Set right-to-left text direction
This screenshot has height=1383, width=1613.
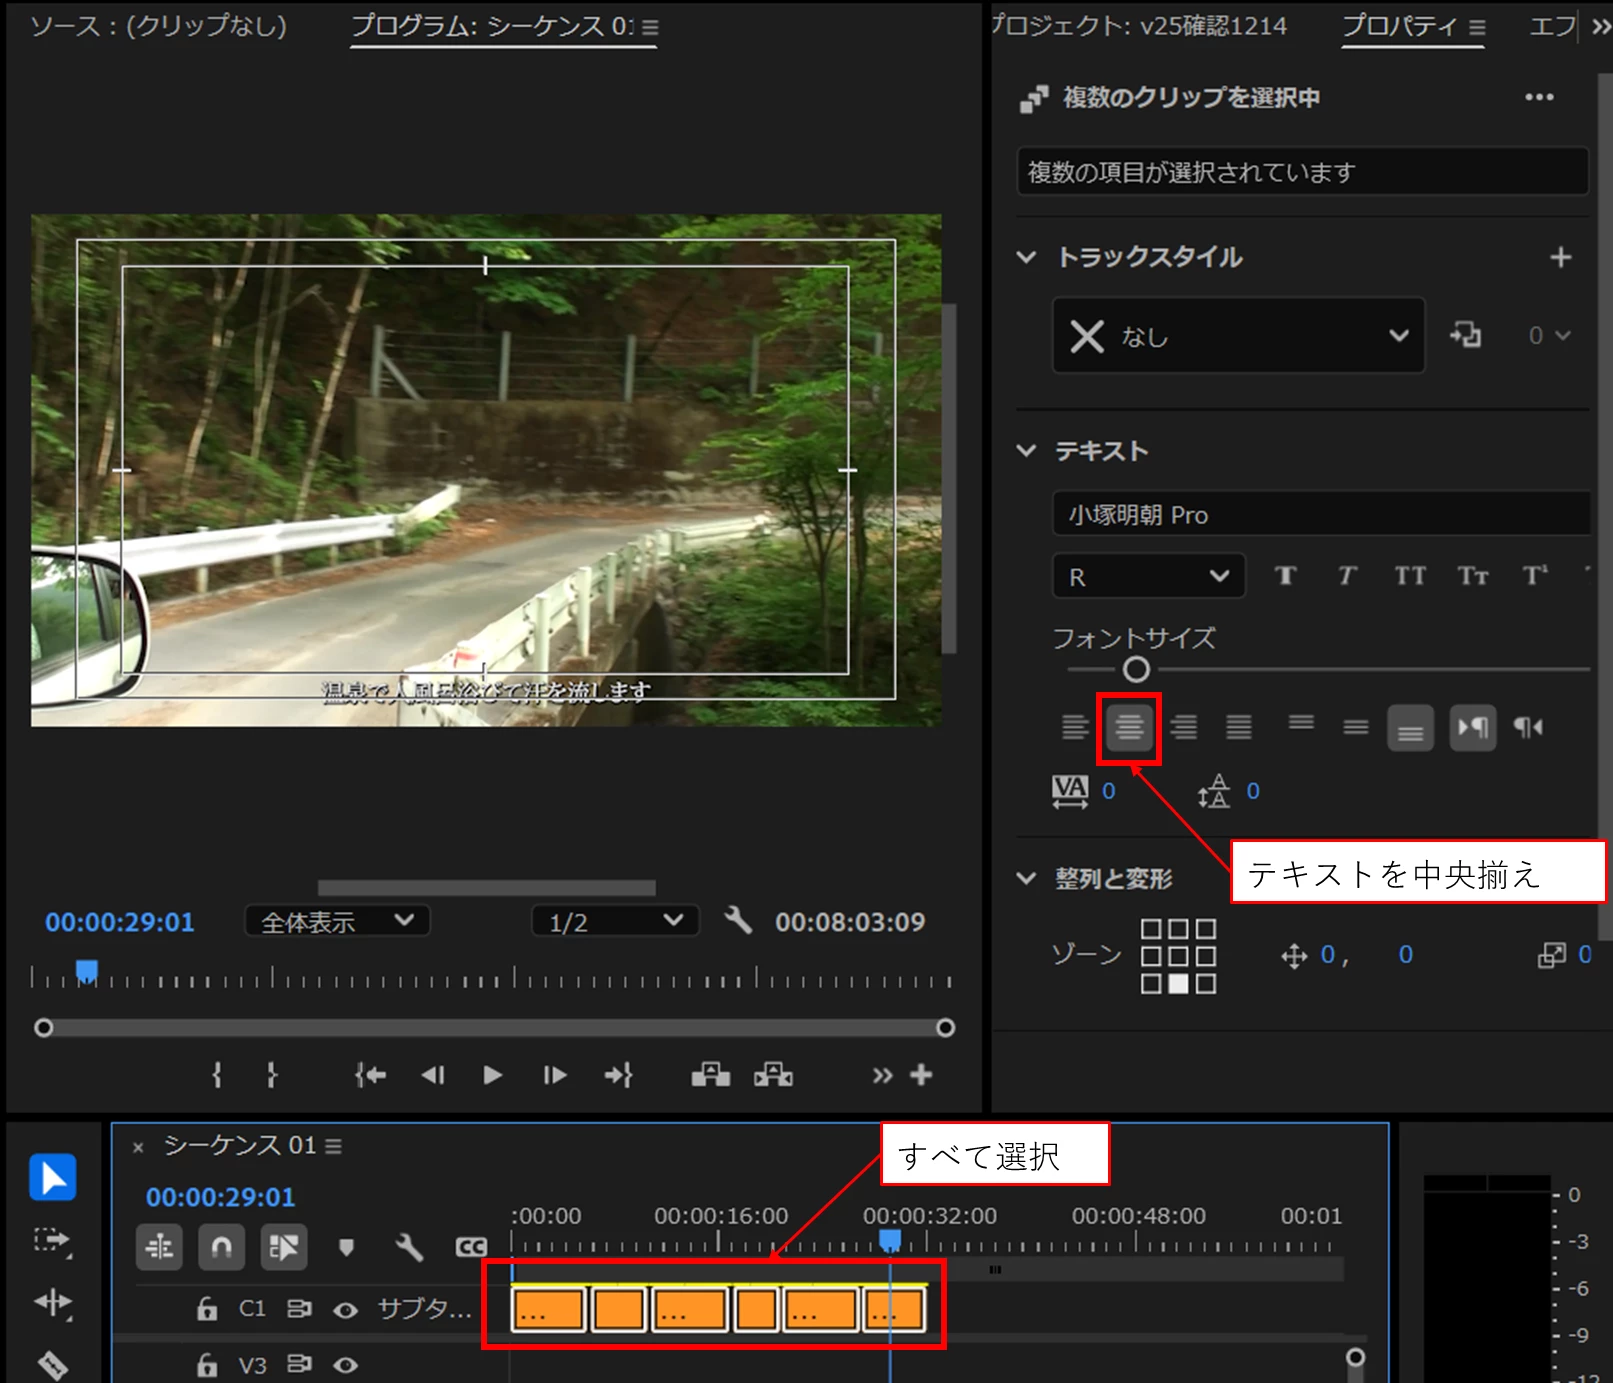tap(1528, 727)
